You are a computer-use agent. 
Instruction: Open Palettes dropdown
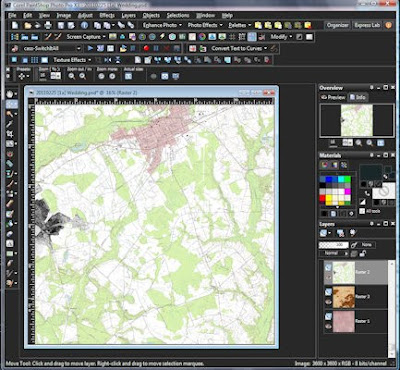coord(239,25)
